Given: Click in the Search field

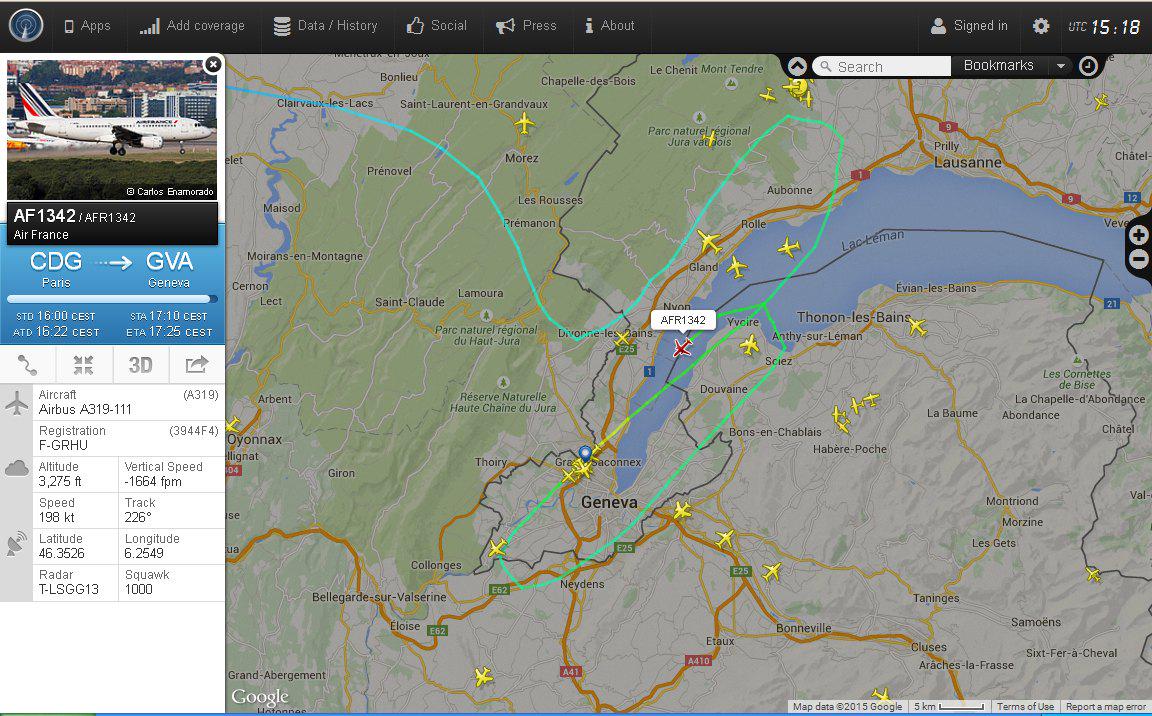Looking at the screenshot, I should pos(882,66).
